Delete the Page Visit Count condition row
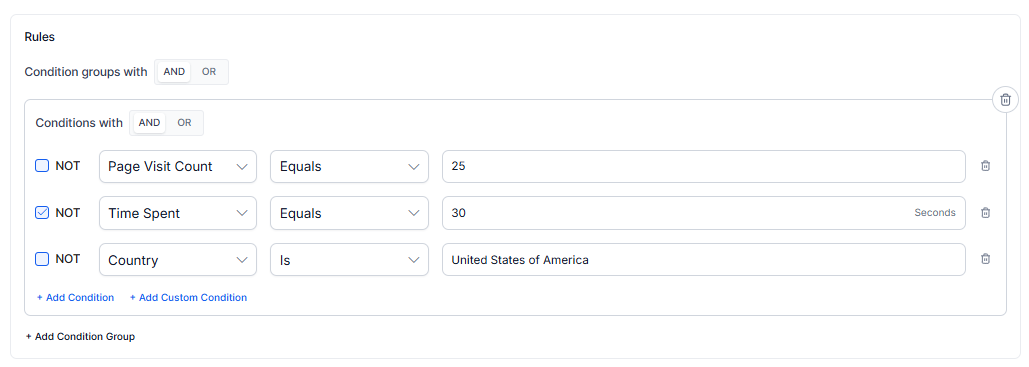The height and width of the screenshot is (367, 1029). pyautogui.click(x=985, y=166)
